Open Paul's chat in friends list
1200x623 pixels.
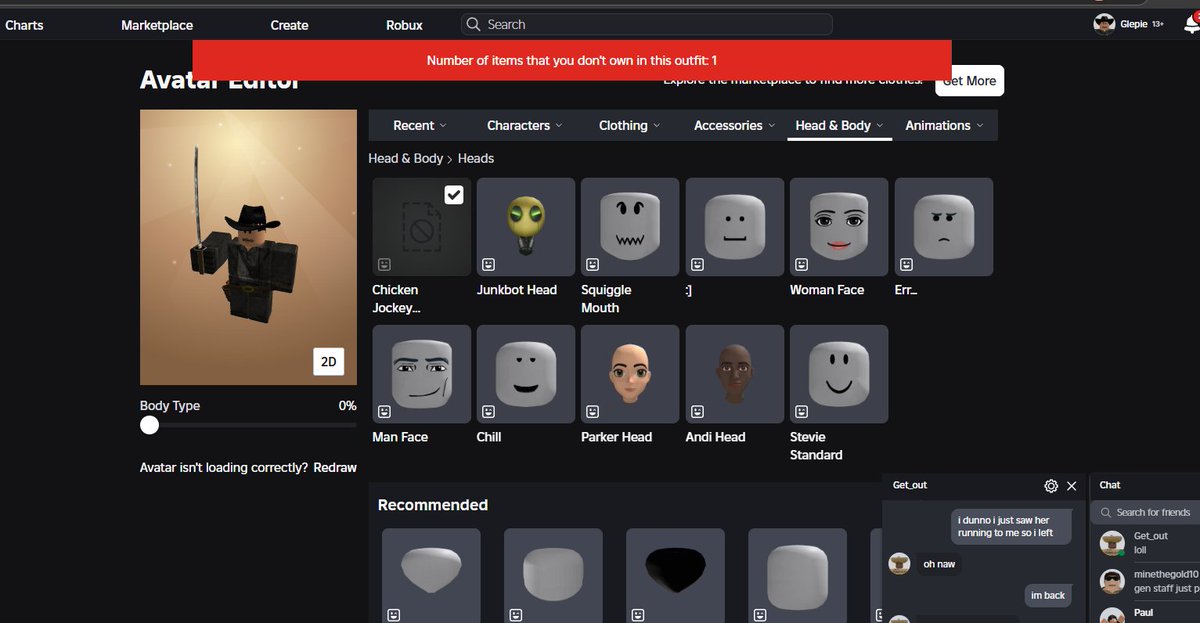pos(1146,614)
